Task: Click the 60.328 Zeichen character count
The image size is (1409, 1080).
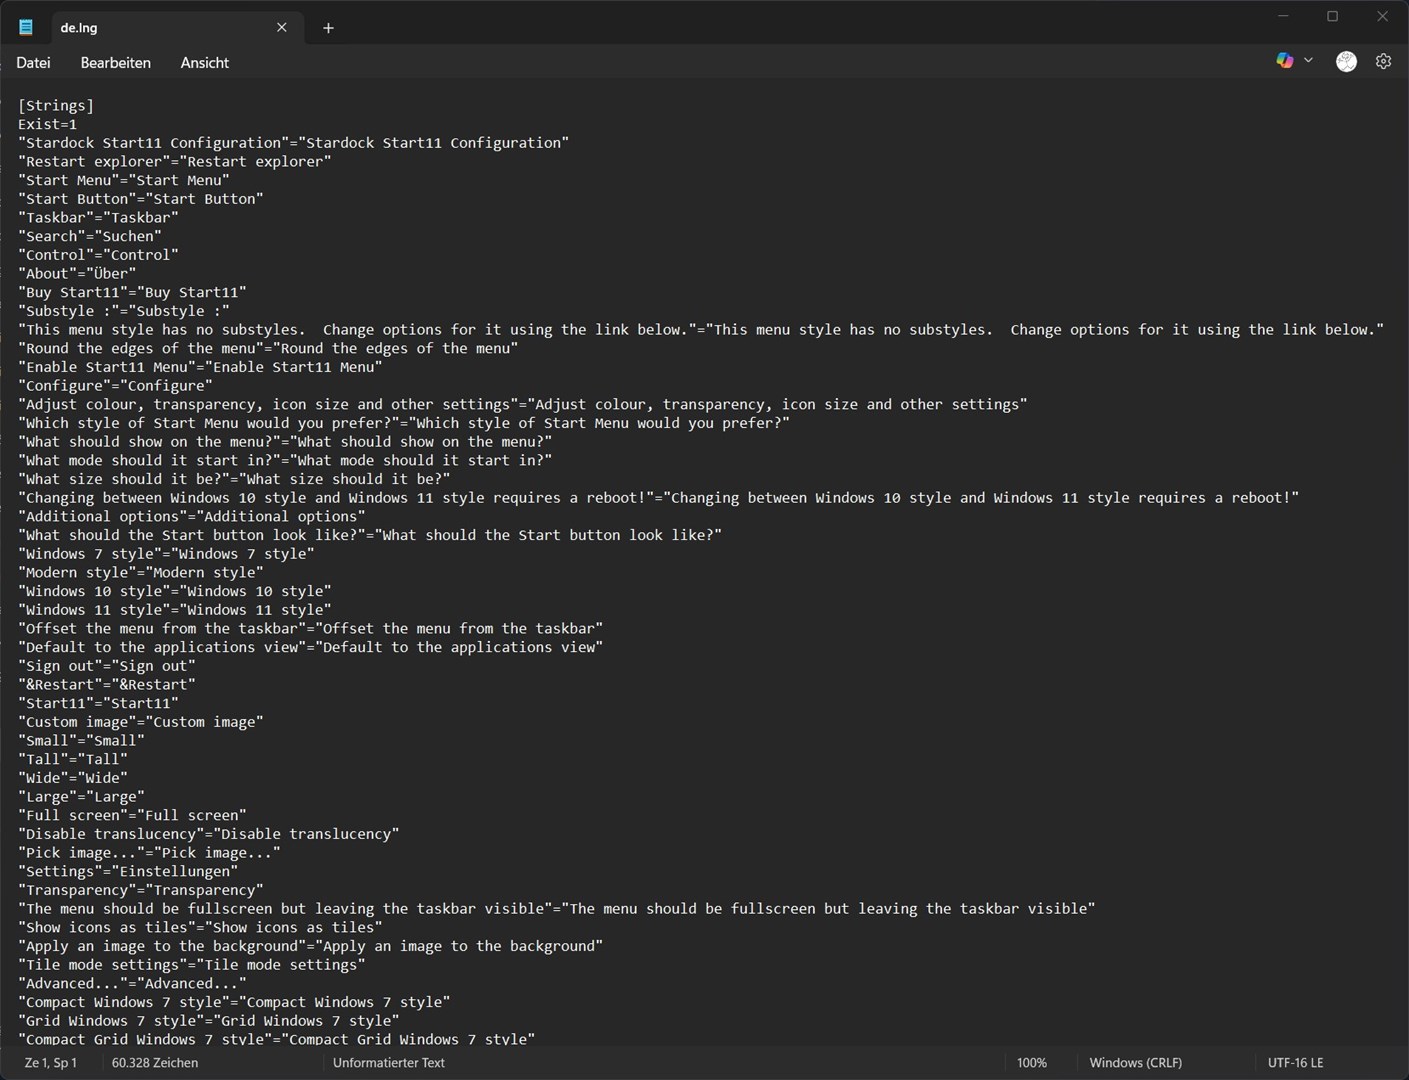Action: pyautogui.click(x=155, y=1063)
